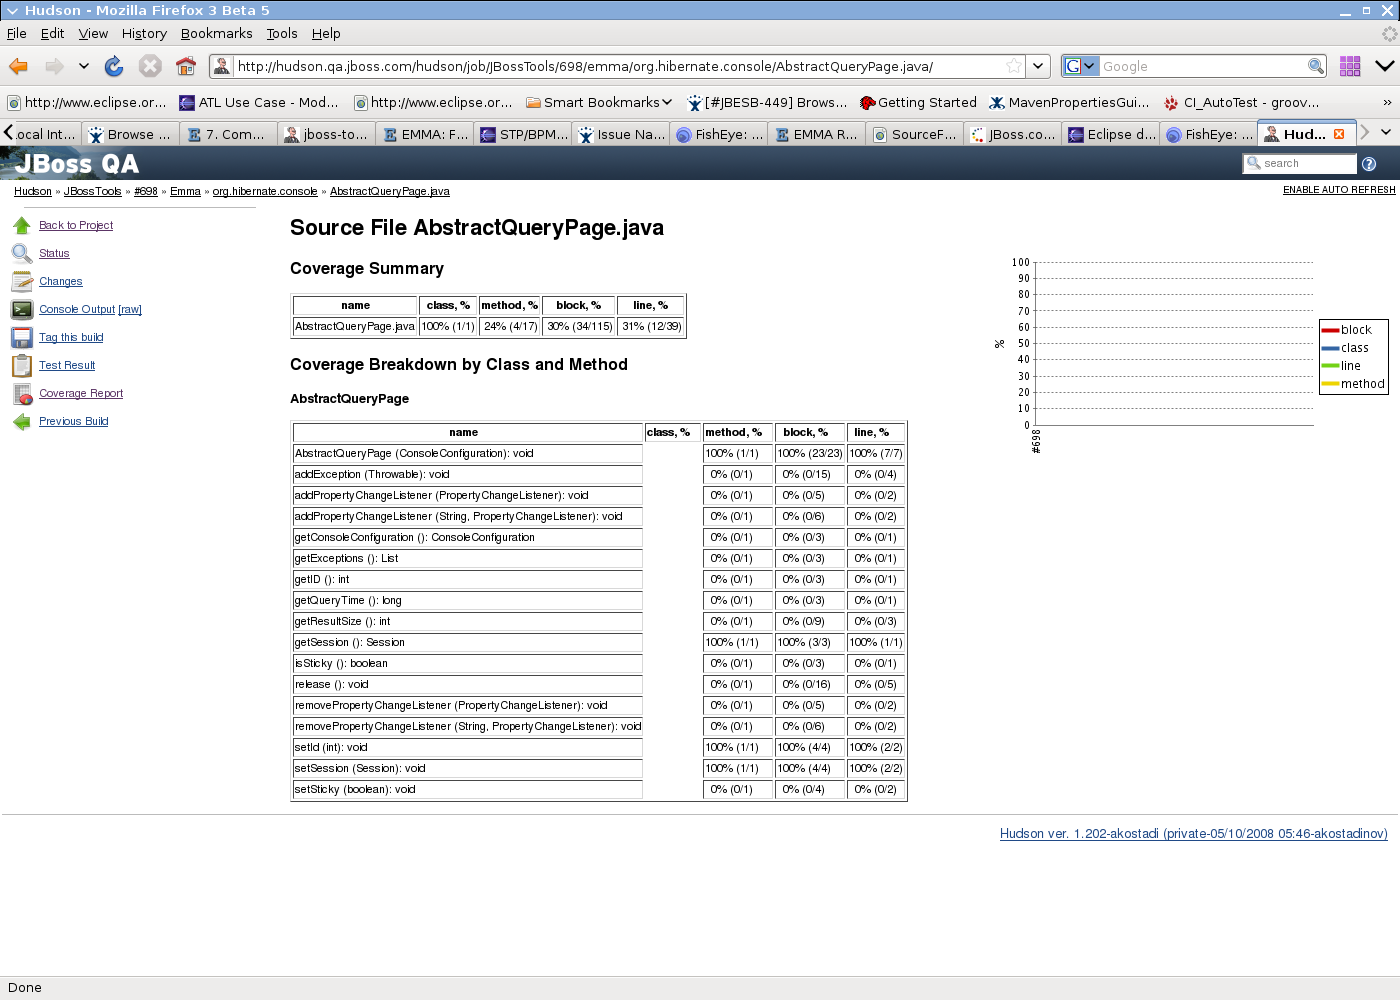Focus the Google search field
The height and width of the screenshot is (1000, 1400).
click(x=1203, y=66)
